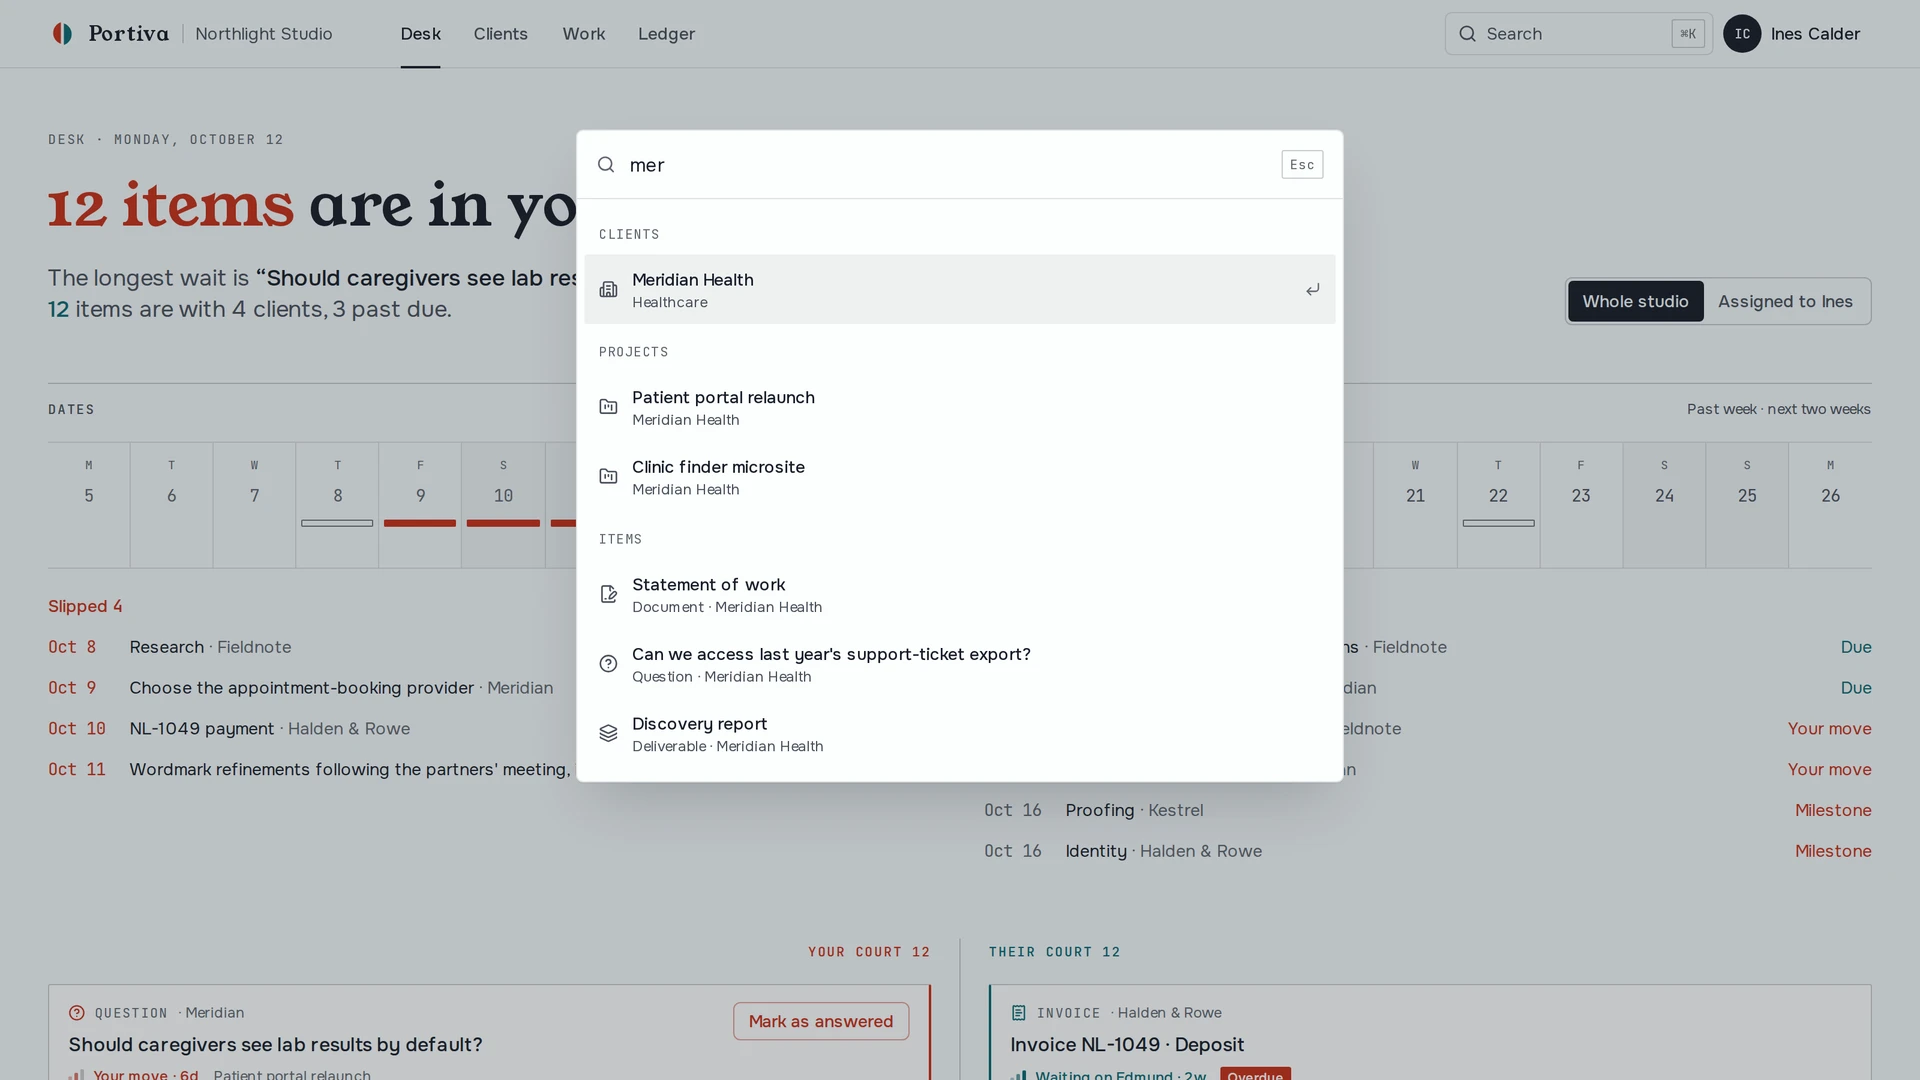Click the ⌘K shortcut badge
This screenshot has width=1920, height=1080.
point(1688,34)
